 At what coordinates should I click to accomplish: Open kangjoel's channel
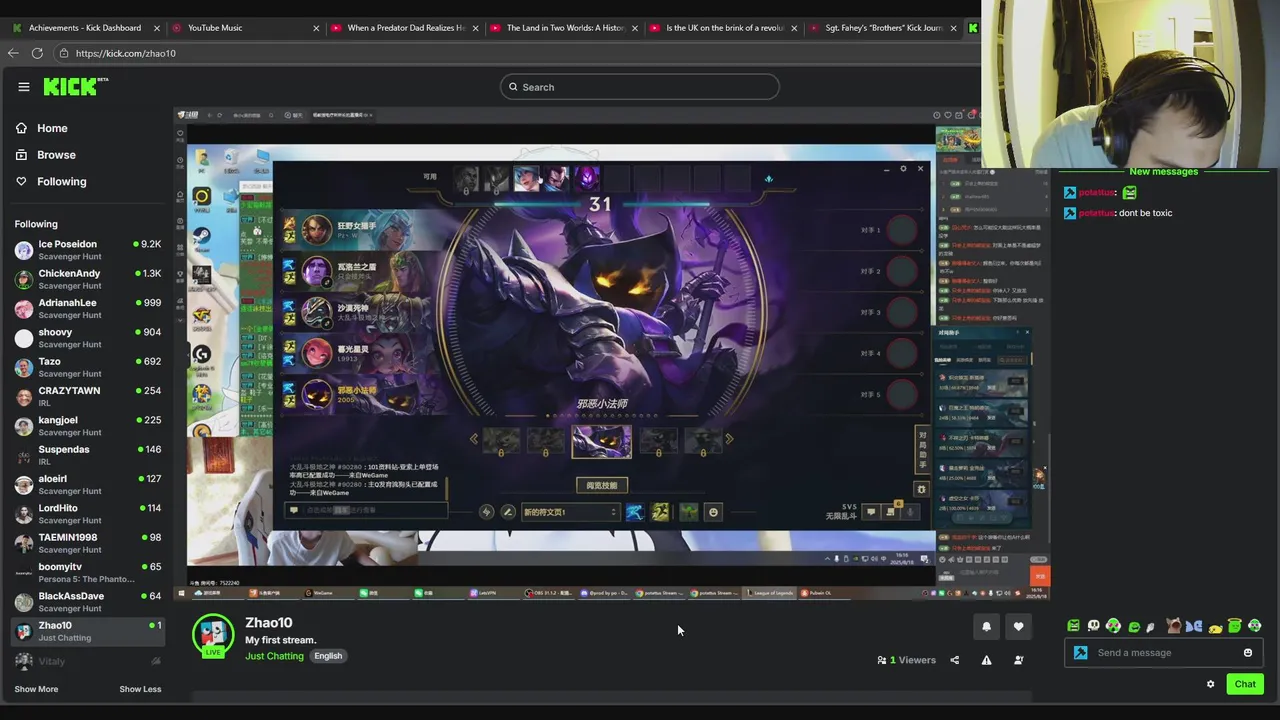(x=88, y=426)
